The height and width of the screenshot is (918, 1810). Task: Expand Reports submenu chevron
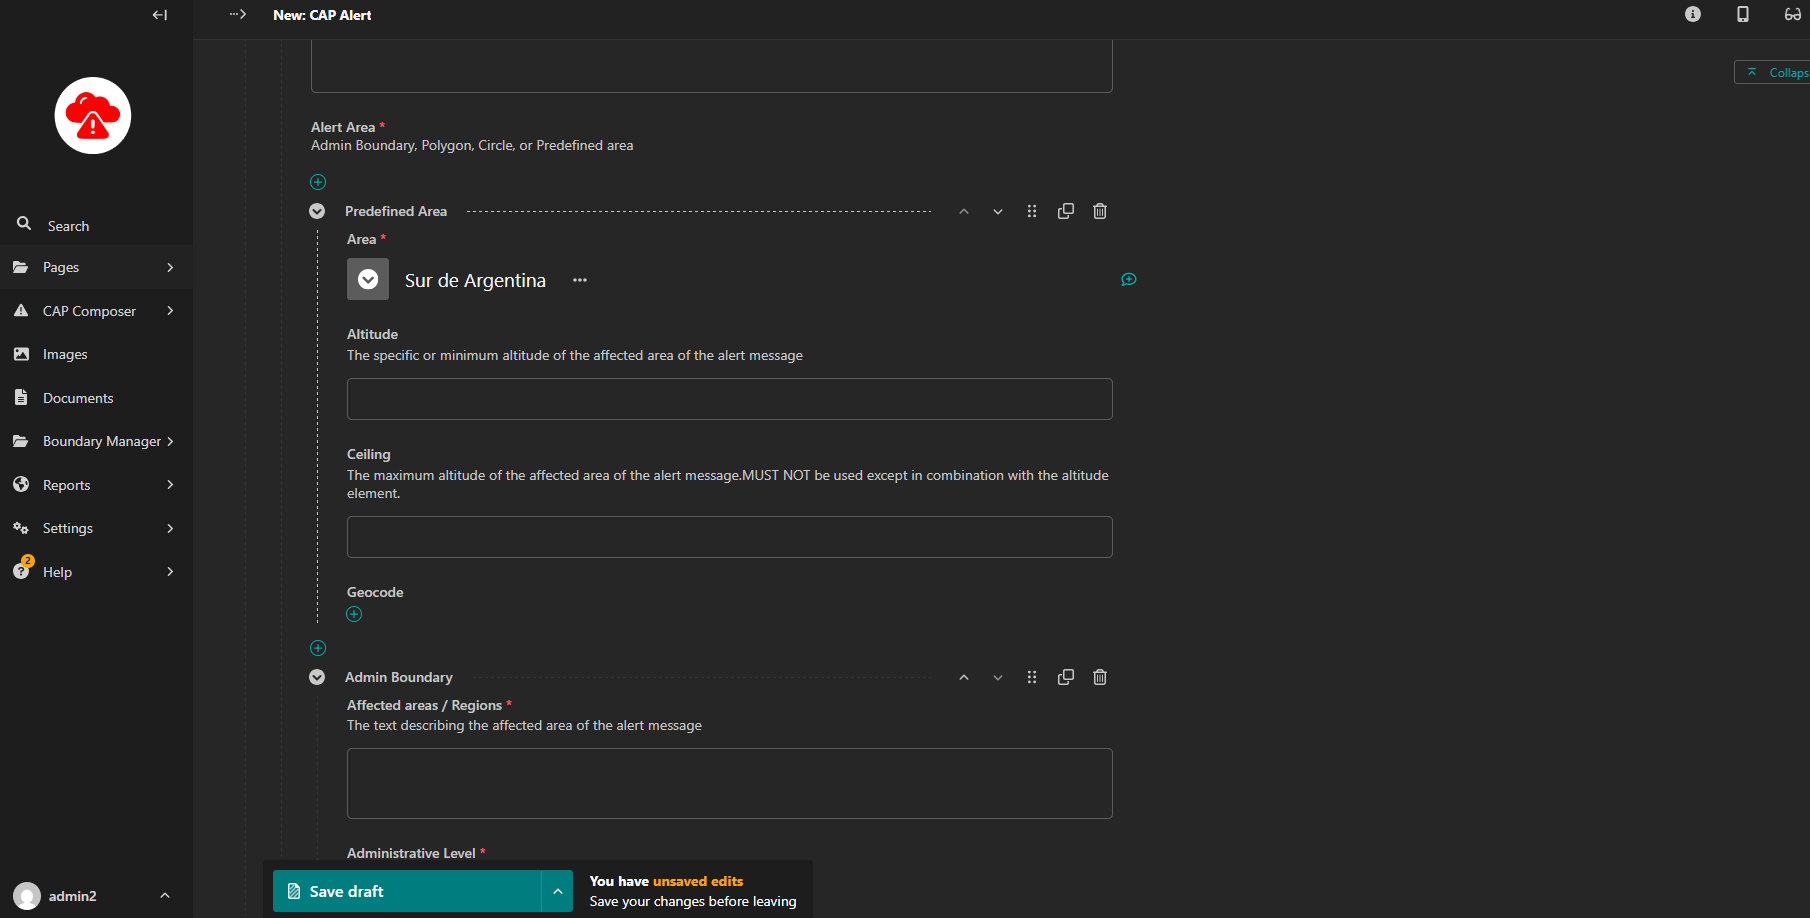tap(170, 485)
